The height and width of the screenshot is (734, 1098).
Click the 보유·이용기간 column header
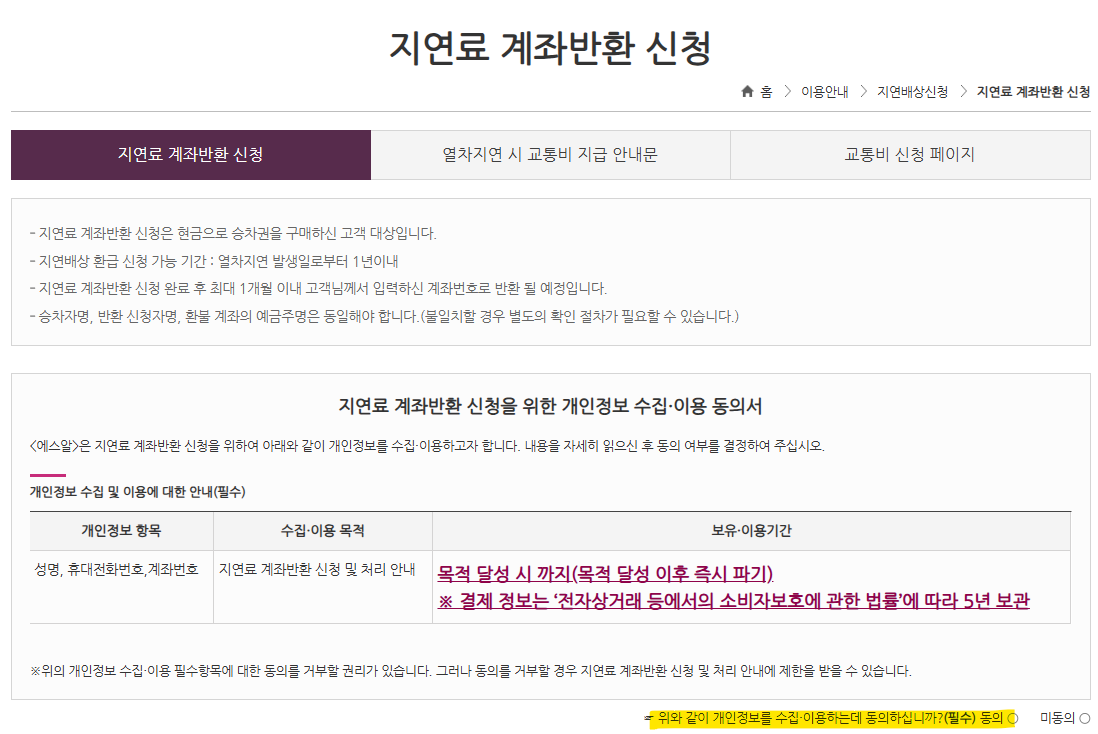752,531
